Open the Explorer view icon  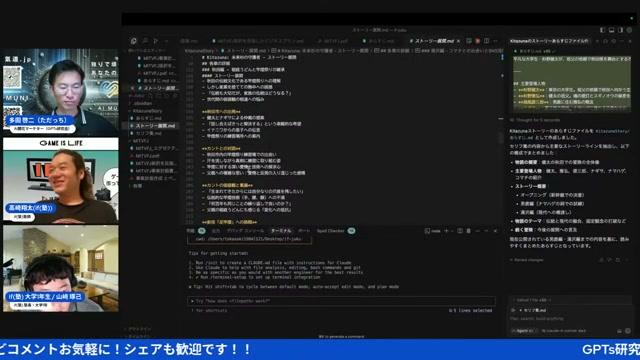(133, 41)
